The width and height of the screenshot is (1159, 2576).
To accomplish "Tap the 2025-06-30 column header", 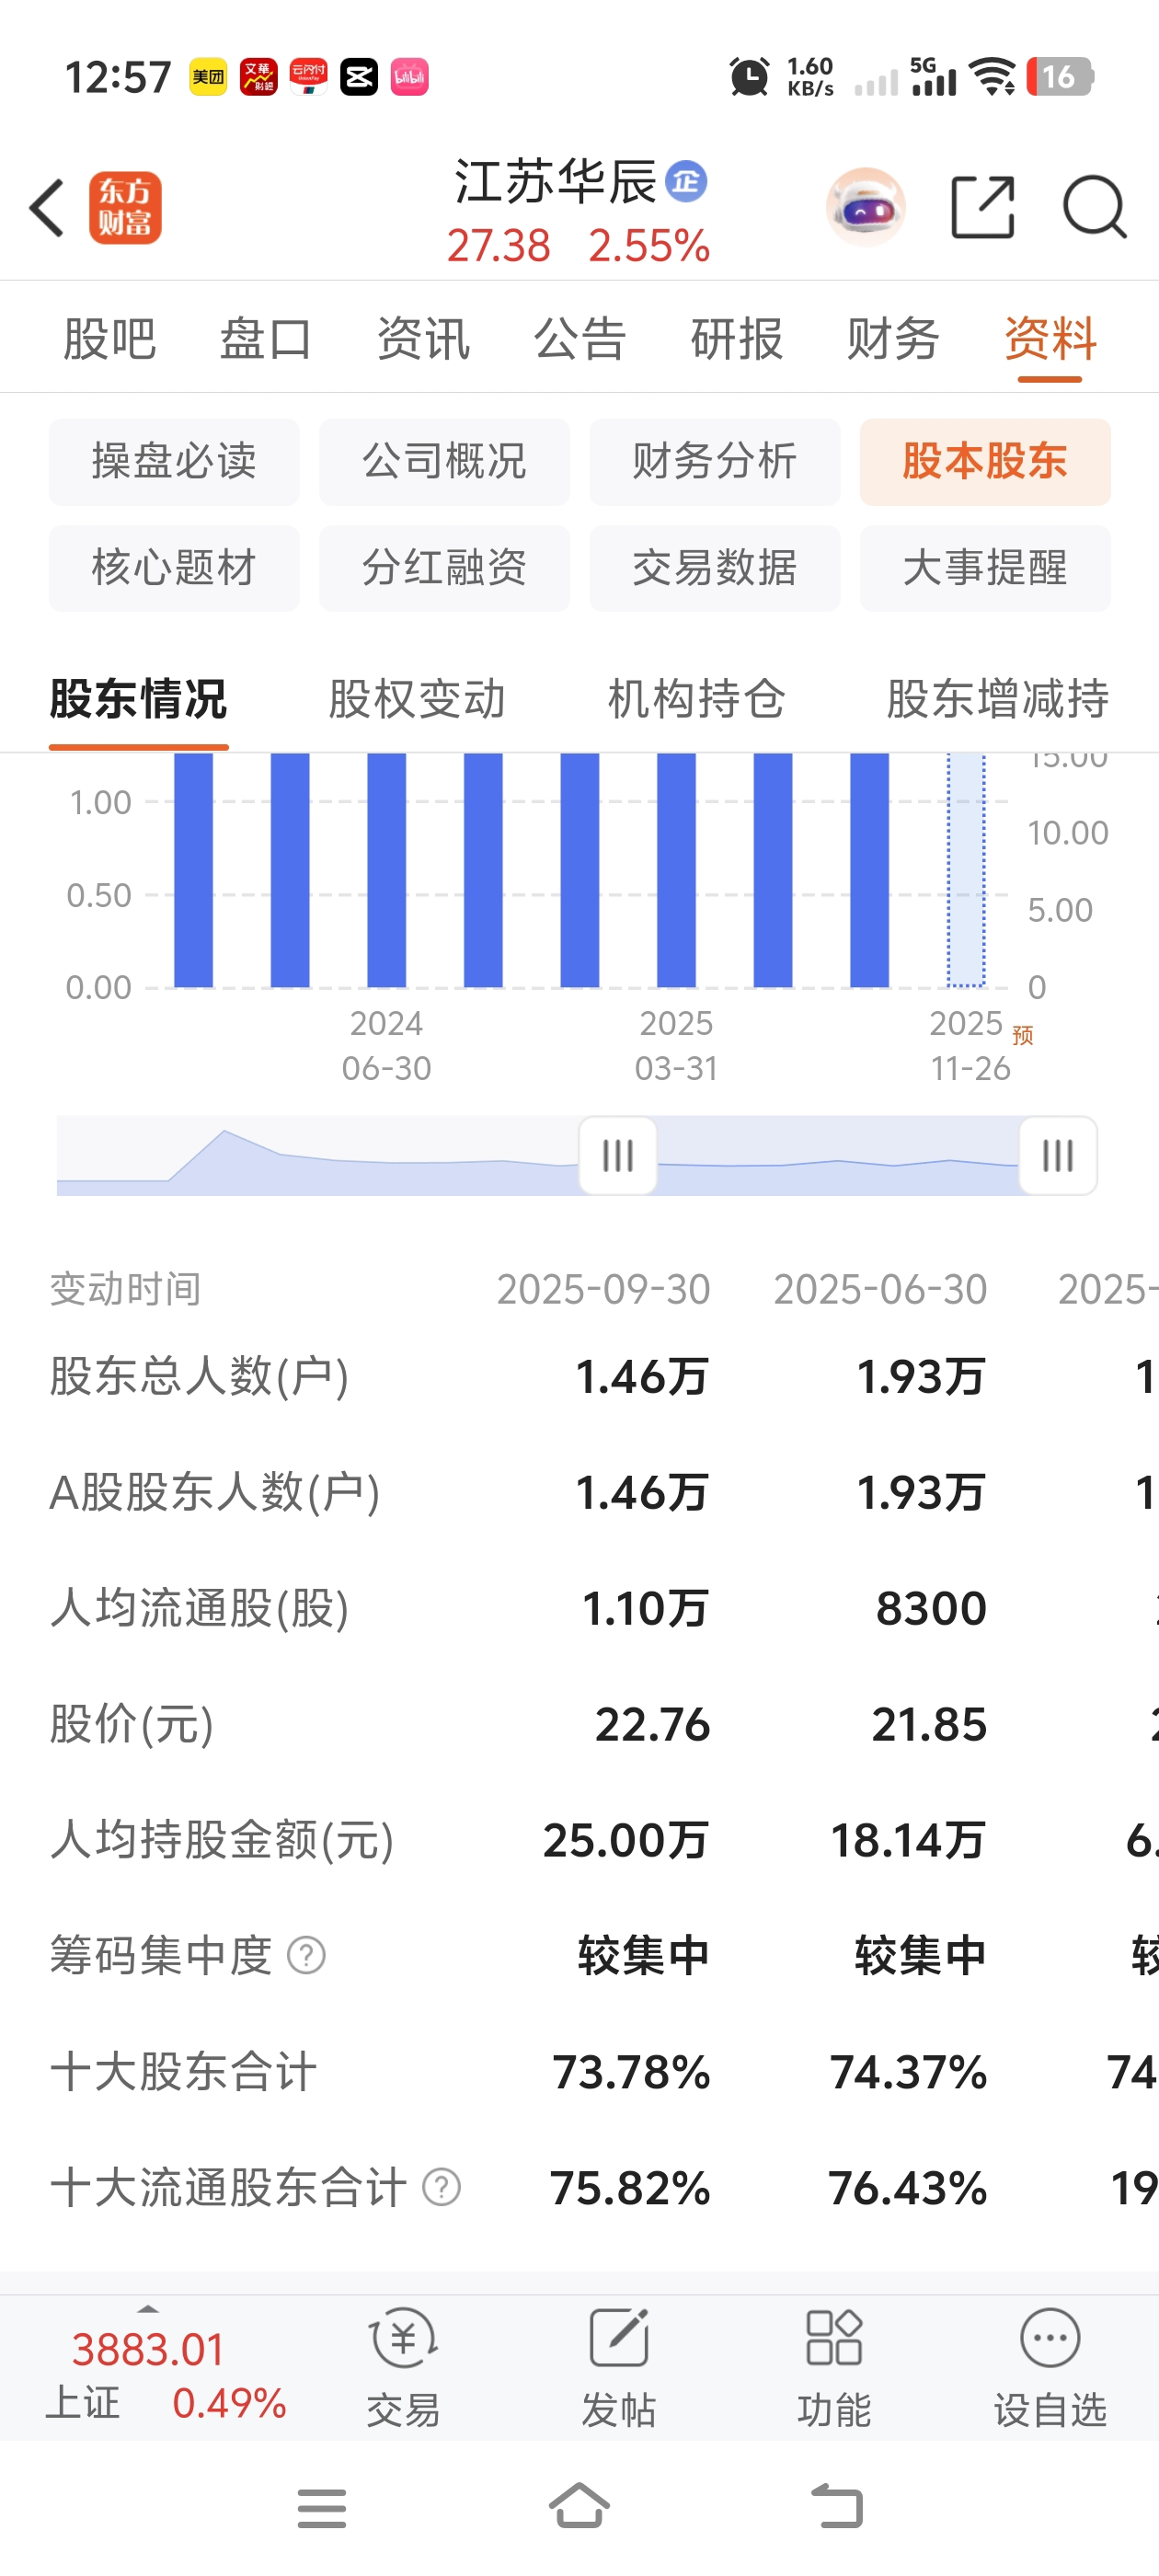I will [880, 1289].
